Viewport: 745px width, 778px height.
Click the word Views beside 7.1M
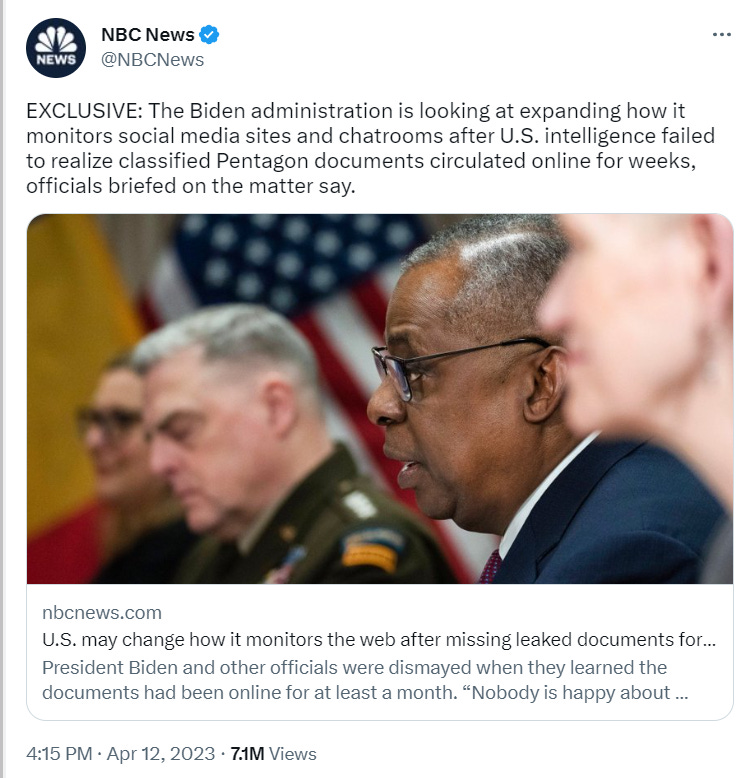pos(292,754)
